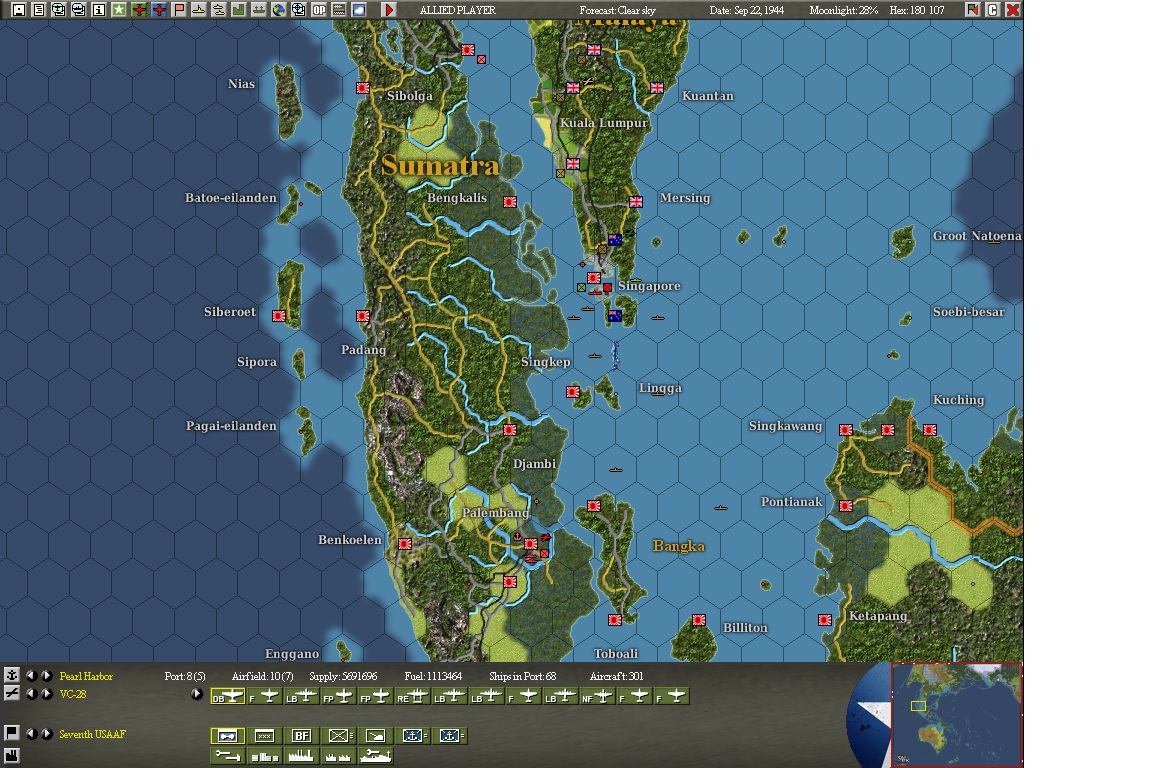Click the OP button in top toolbar
Screen dimensions: 1152x768
click(319, 10)
